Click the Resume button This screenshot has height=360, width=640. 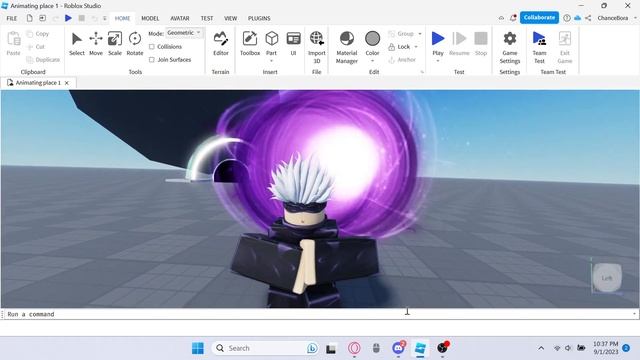click(x=459, y=43)
